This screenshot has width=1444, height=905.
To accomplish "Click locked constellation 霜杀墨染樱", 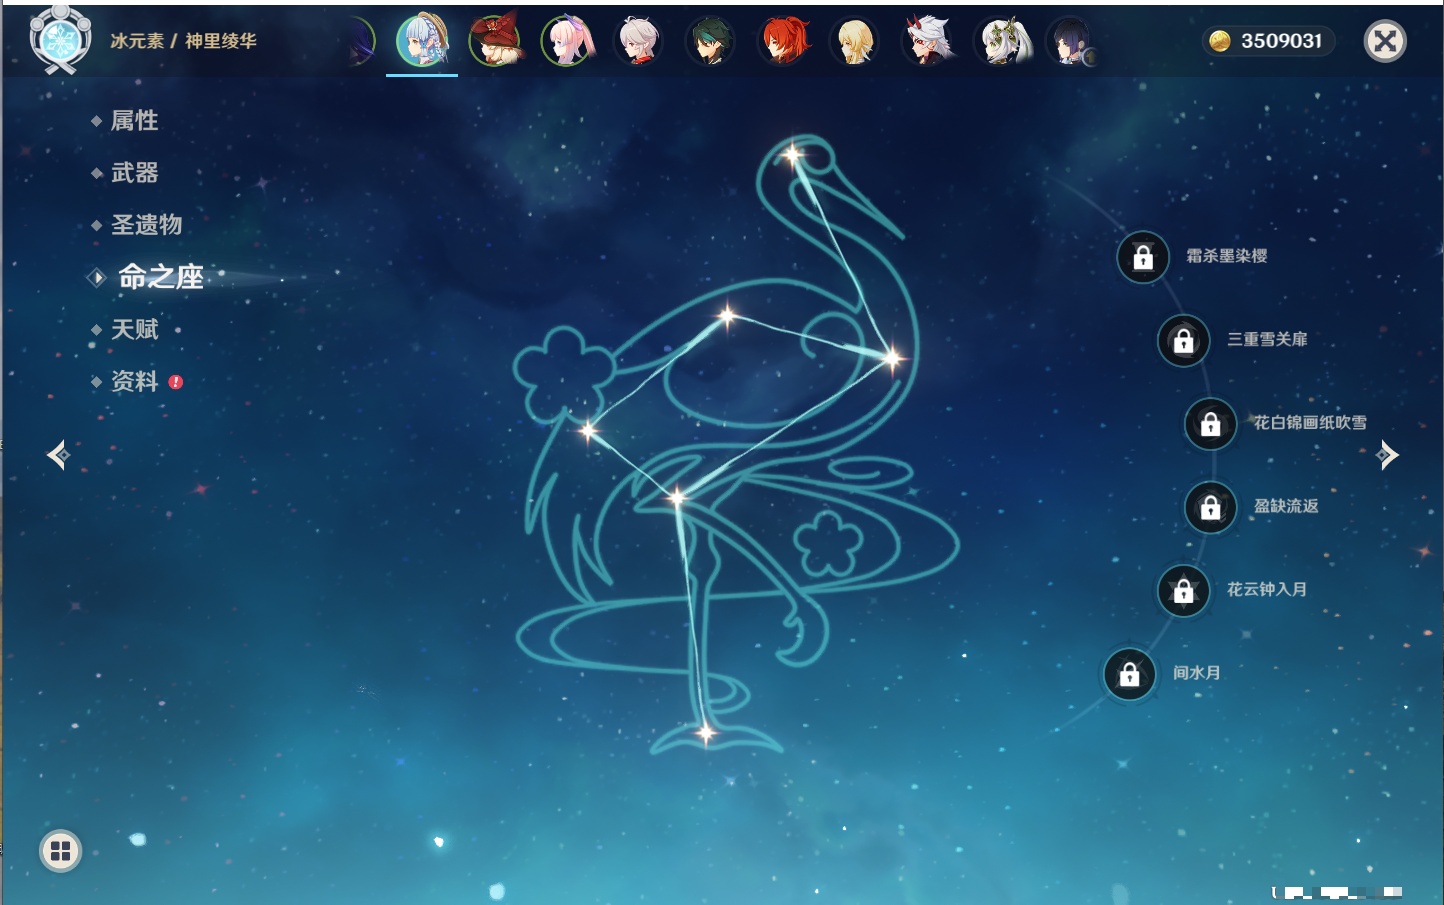I will [1143, 258].
